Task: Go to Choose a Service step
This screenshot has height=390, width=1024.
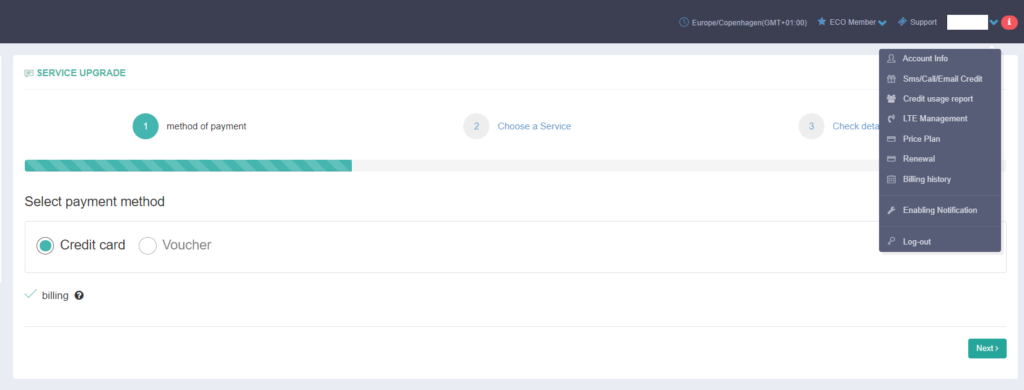Action: (534, 126)
